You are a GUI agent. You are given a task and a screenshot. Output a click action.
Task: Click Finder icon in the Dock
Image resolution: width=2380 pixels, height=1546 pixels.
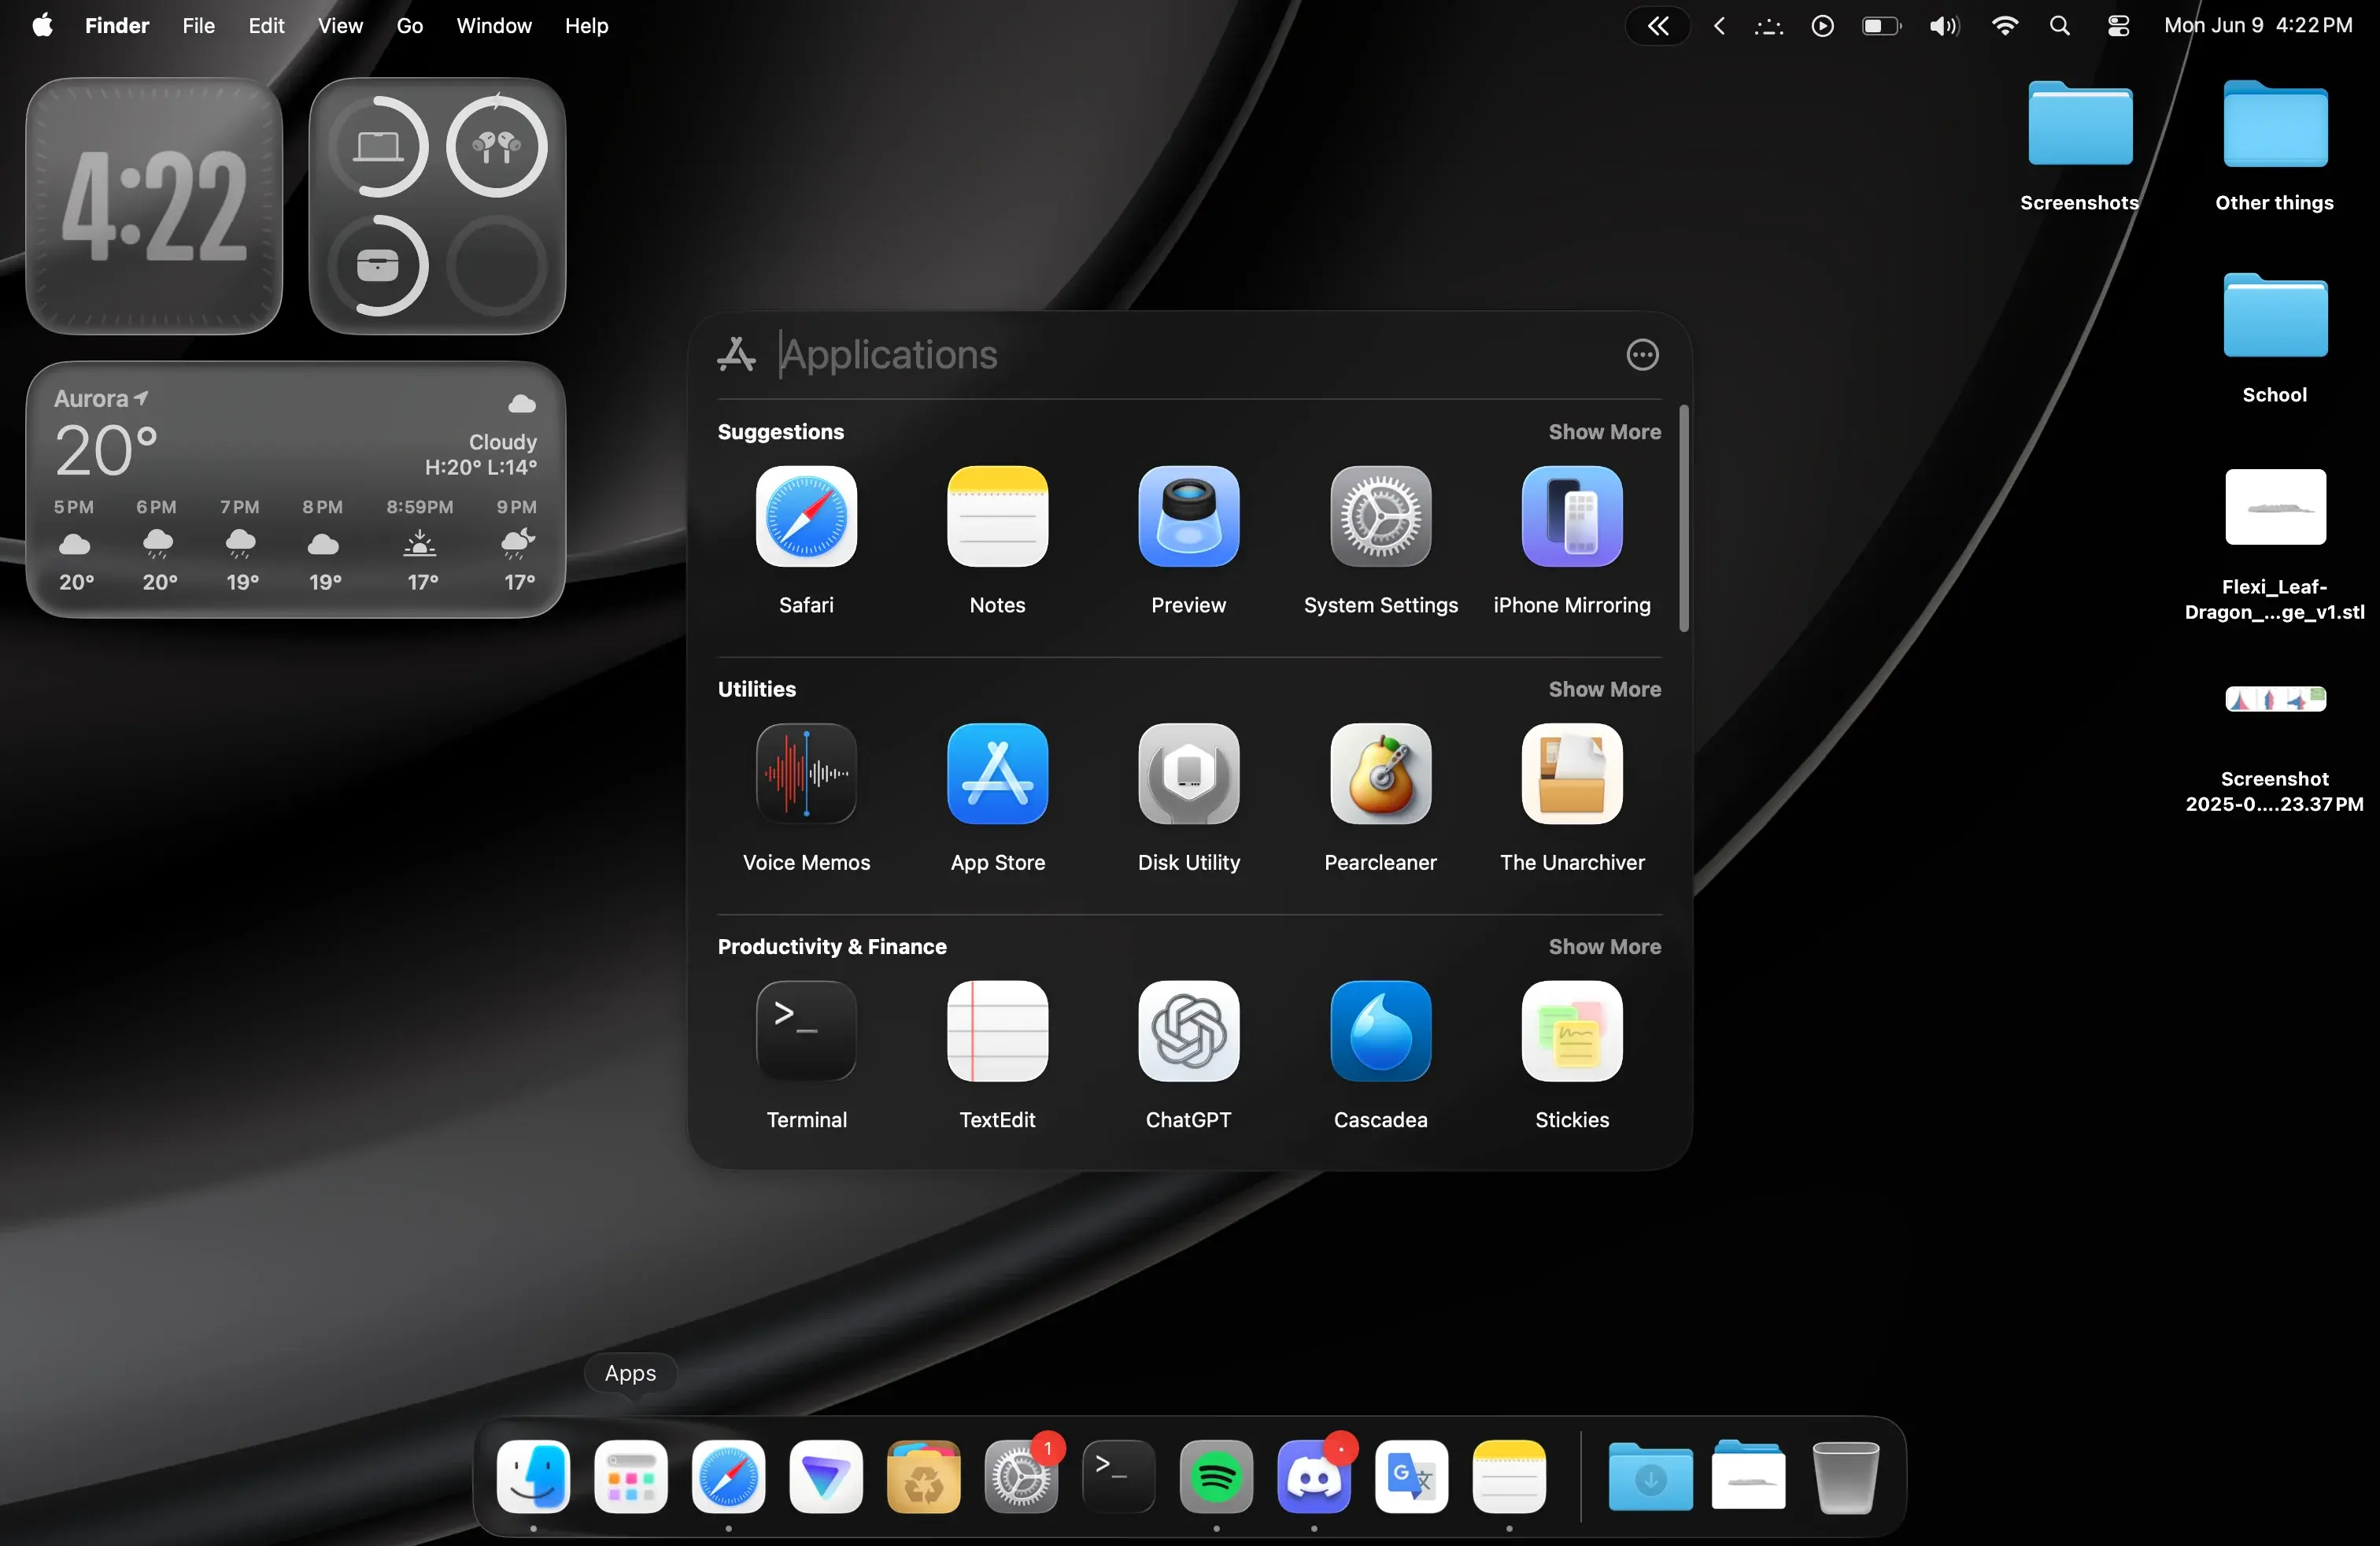(533, 1477)
